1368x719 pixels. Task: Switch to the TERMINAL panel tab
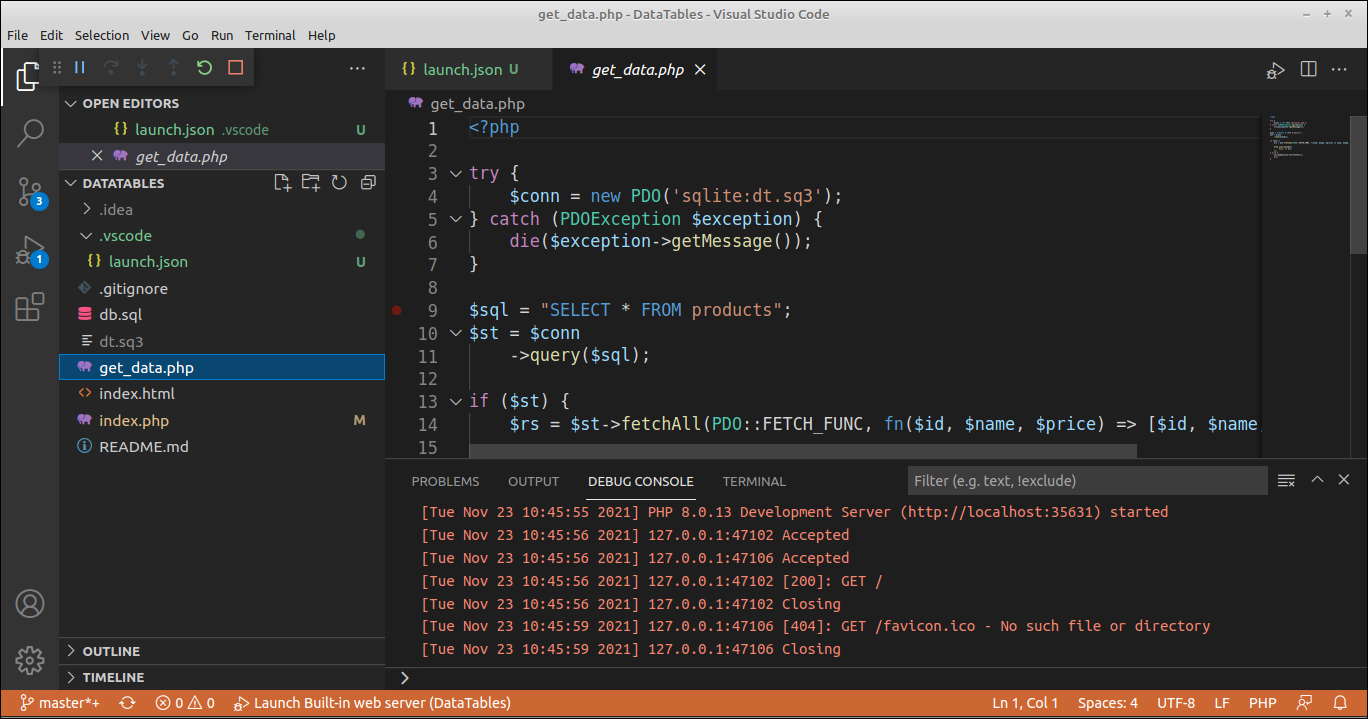[x=754, y=481]
